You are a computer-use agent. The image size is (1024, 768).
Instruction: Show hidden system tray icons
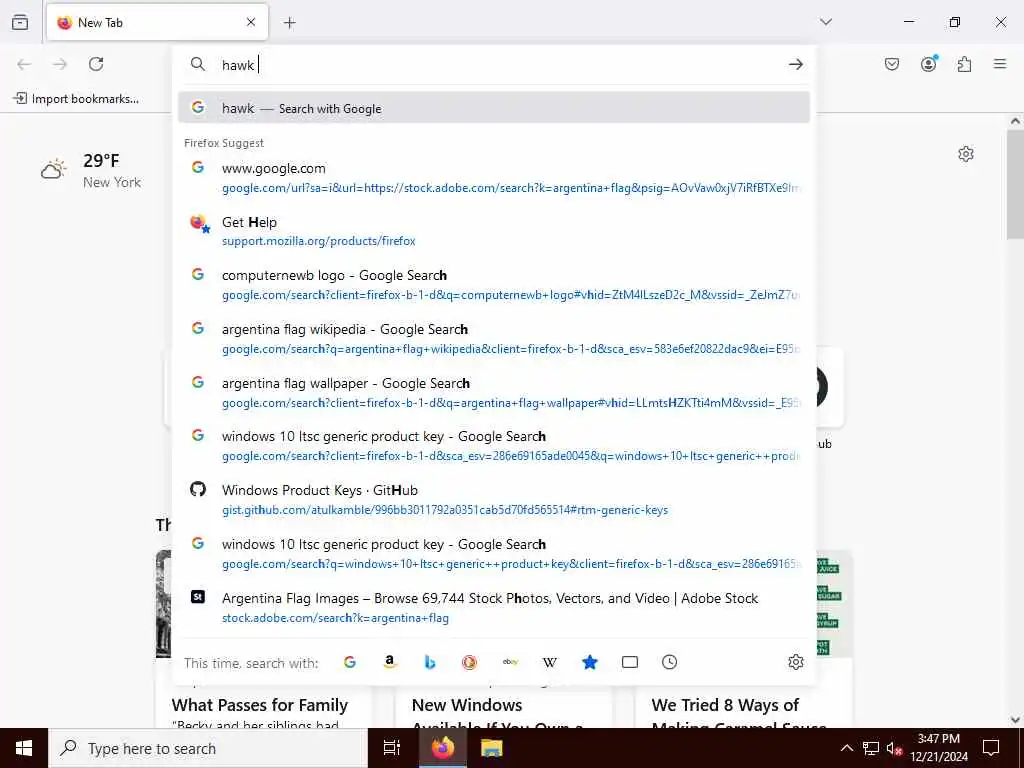click(846, 748)
